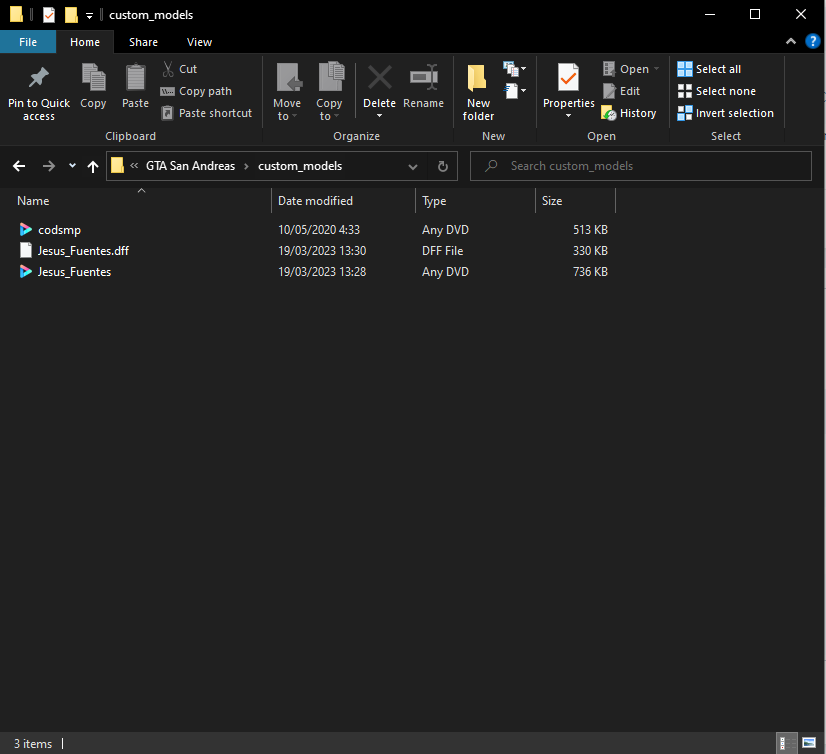Click the Pin to Quick access icon
The width and height of the screenshot is (826, 754).
(38, 78)
